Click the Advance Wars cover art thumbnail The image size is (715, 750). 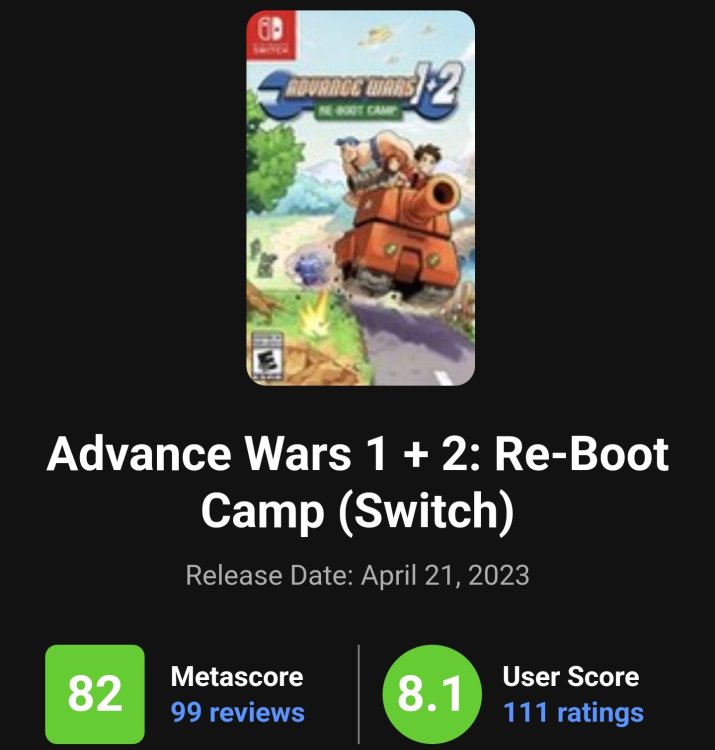point(361,198)
